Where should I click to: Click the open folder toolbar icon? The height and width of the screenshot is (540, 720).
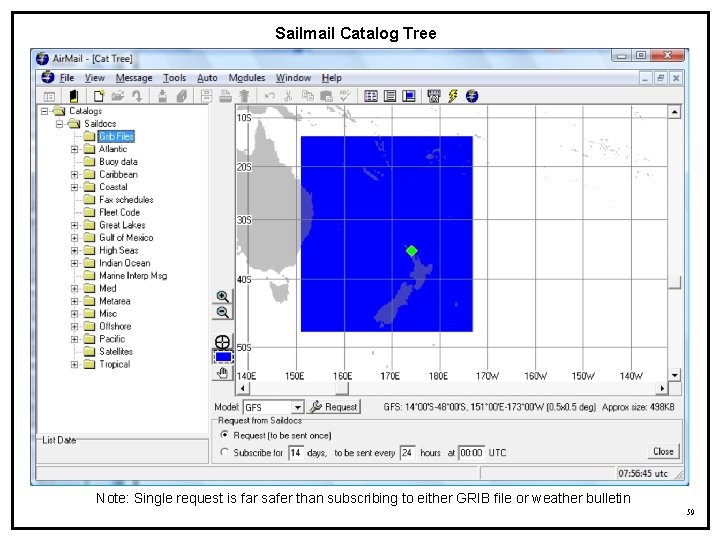coord(118,96)
